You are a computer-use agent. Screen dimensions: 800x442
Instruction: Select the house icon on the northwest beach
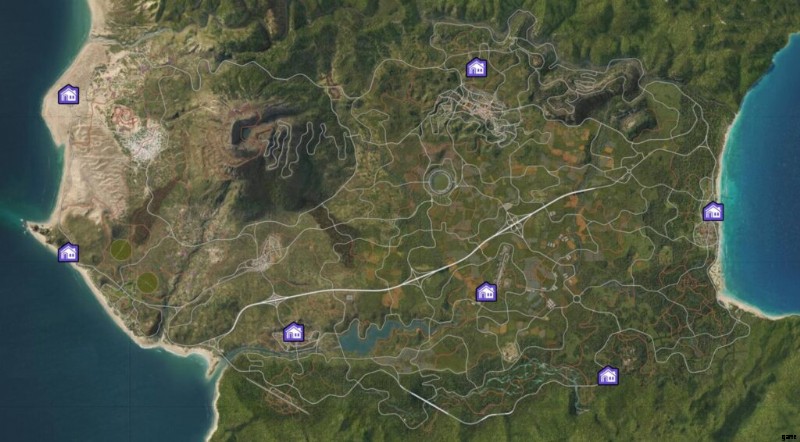pyautogui.click(x=68, y=94)
